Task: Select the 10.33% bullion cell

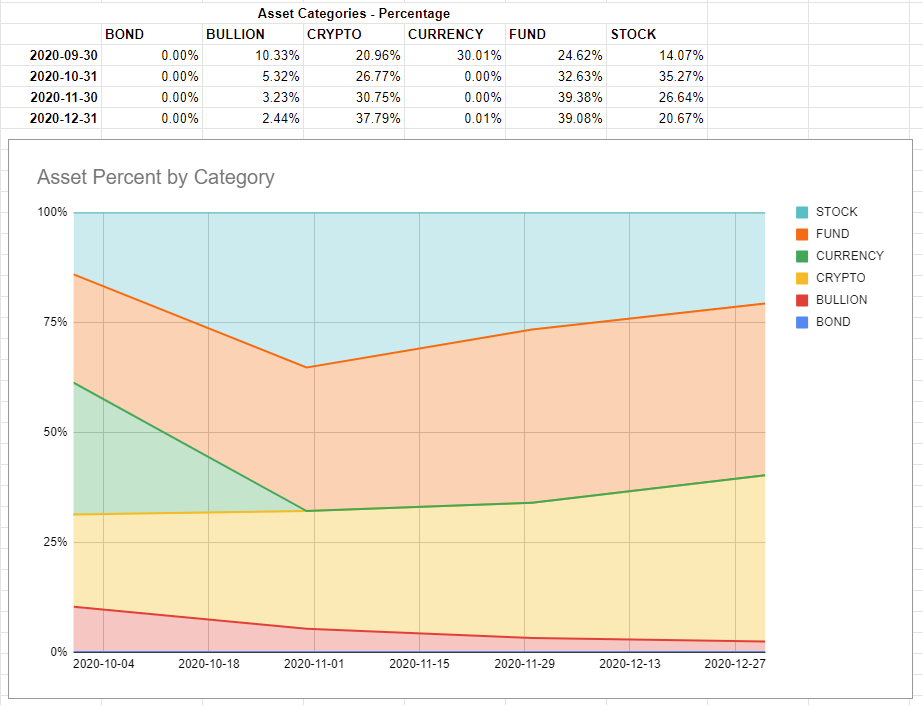Action: [252, 56]
